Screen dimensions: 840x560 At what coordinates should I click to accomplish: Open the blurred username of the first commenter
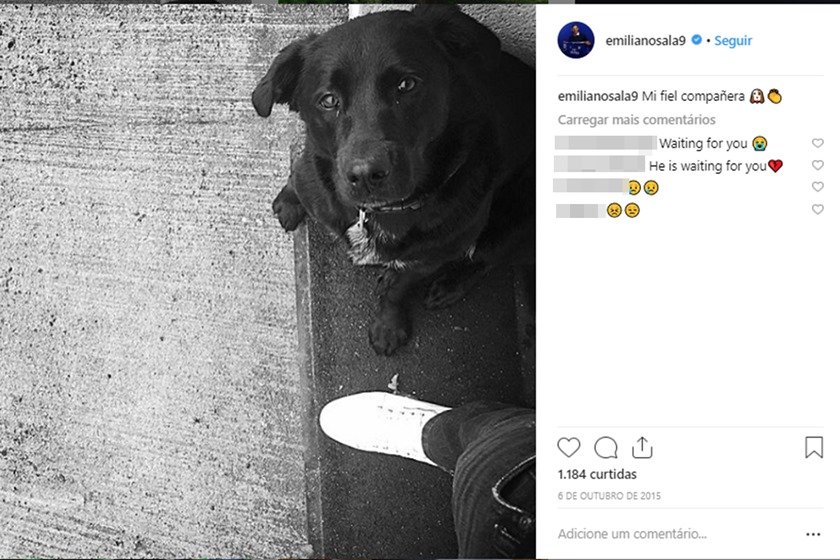point(606,143)
